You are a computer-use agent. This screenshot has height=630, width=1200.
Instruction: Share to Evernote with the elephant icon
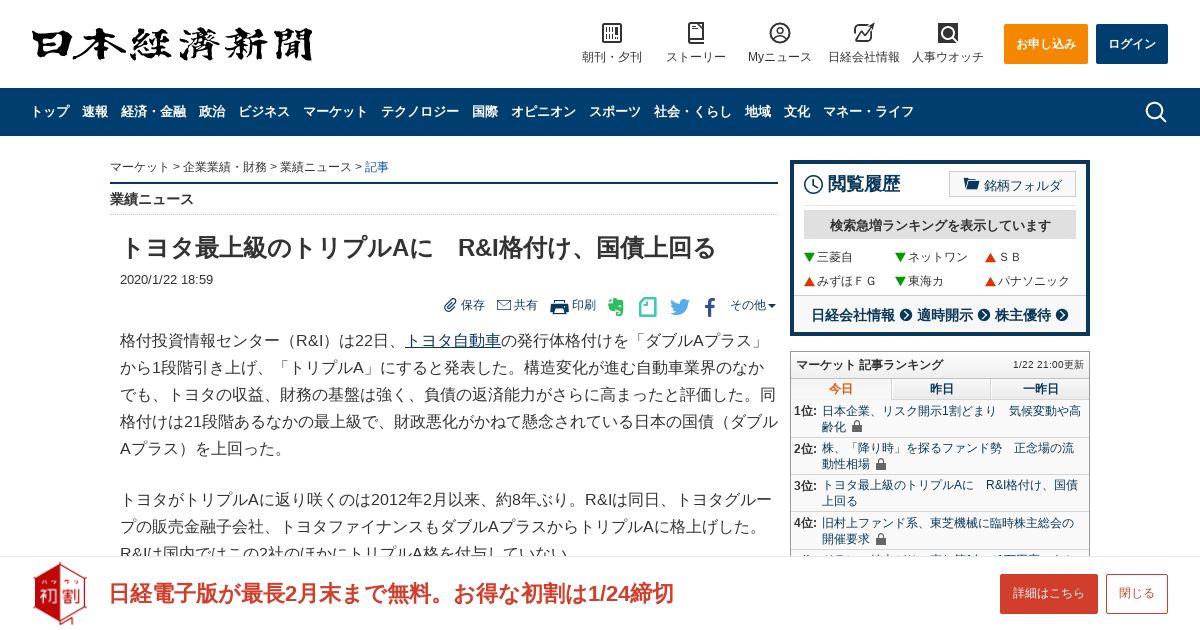[616, 307]
